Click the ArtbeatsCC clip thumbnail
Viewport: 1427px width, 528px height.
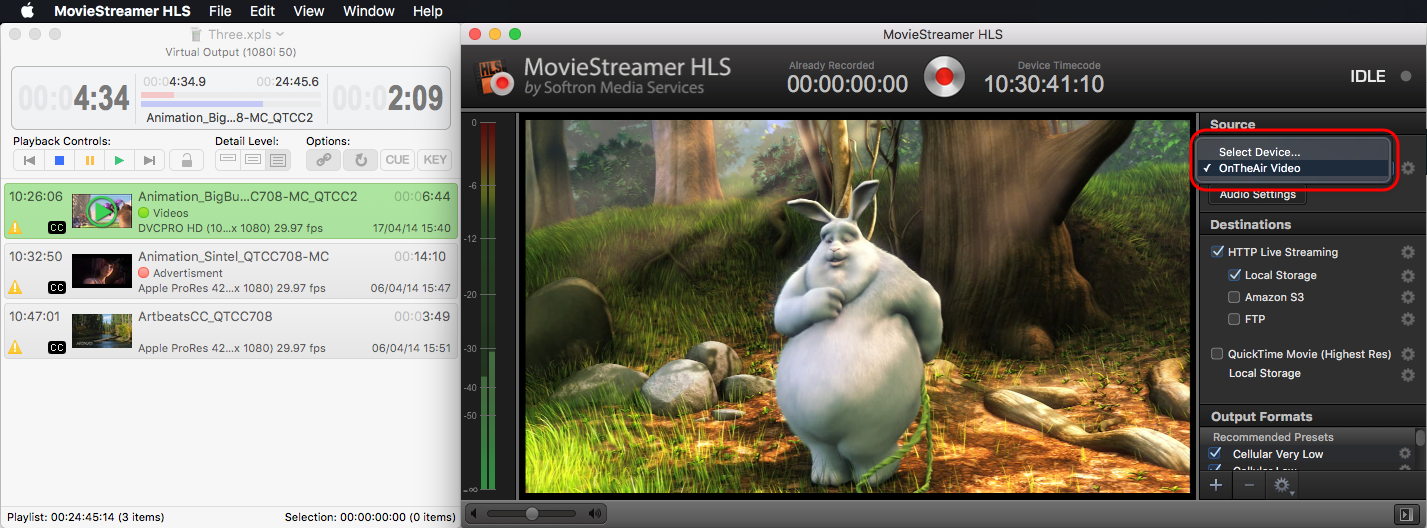[102, 331]
